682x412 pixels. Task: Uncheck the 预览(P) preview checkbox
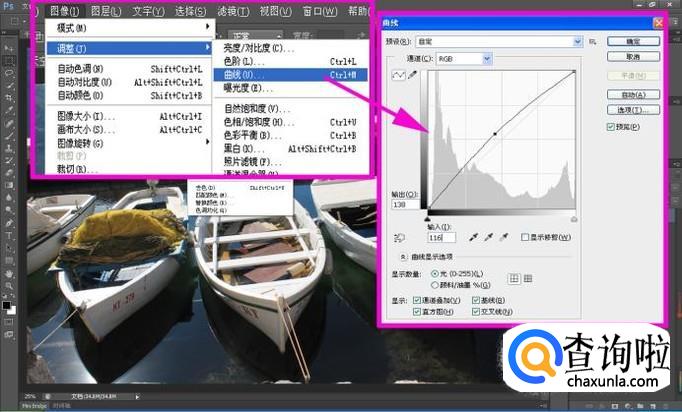(611, 127)
